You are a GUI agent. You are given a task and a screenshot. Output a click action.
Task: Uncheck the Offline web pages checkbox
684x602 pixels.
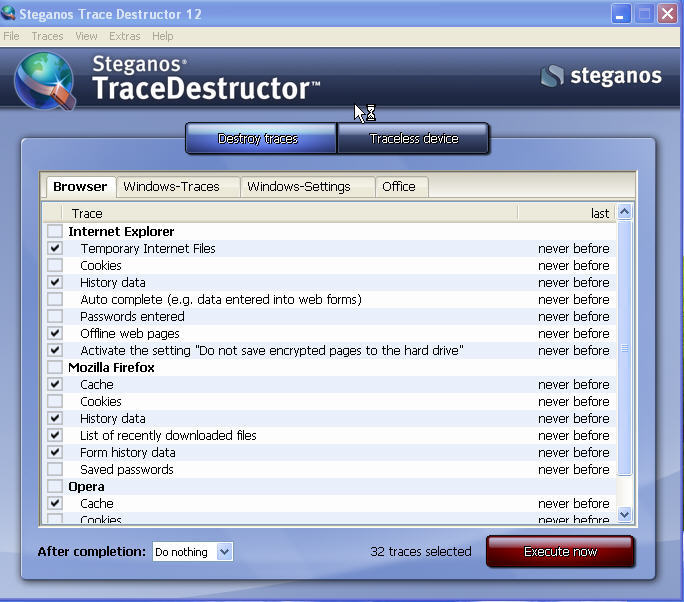click(x=55, y=333)
